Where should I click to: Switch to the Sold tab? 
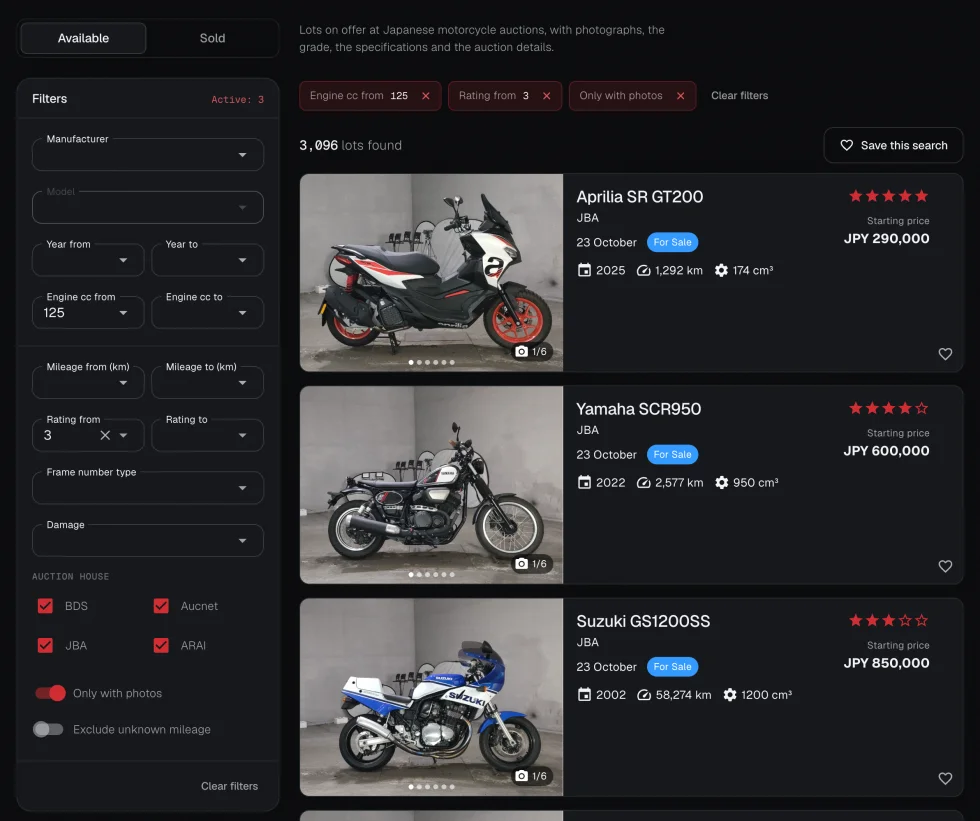click(x=212, y=38)
